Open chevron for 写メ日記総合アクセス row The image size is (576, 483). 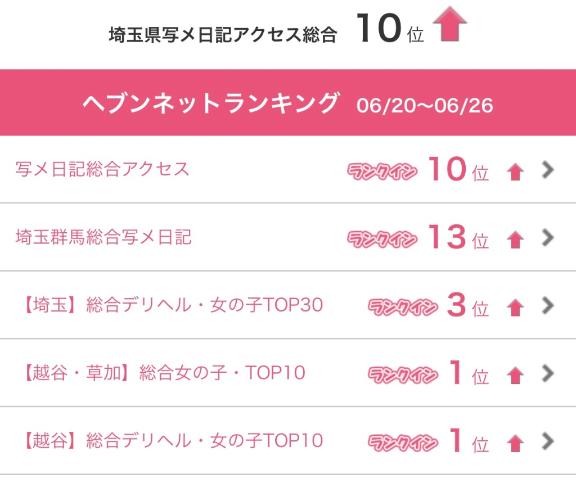pos(548,170)
